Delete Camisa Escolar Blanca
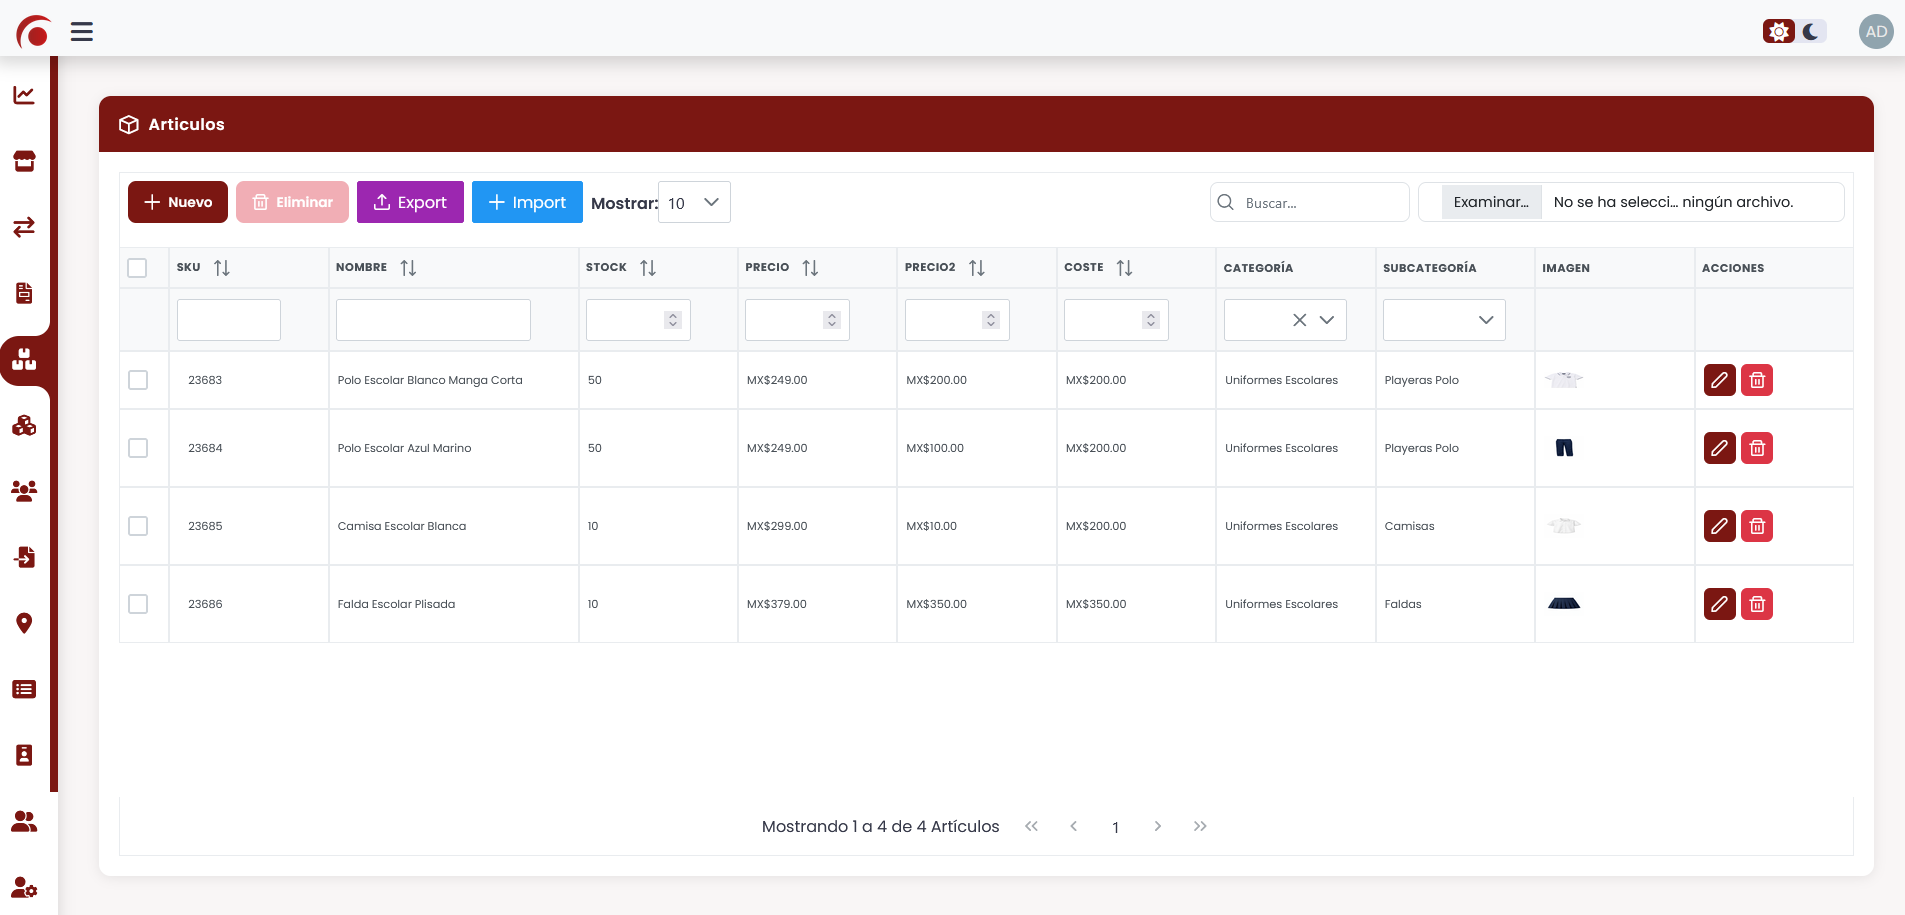The image size is (1905, 915). 1757,526
